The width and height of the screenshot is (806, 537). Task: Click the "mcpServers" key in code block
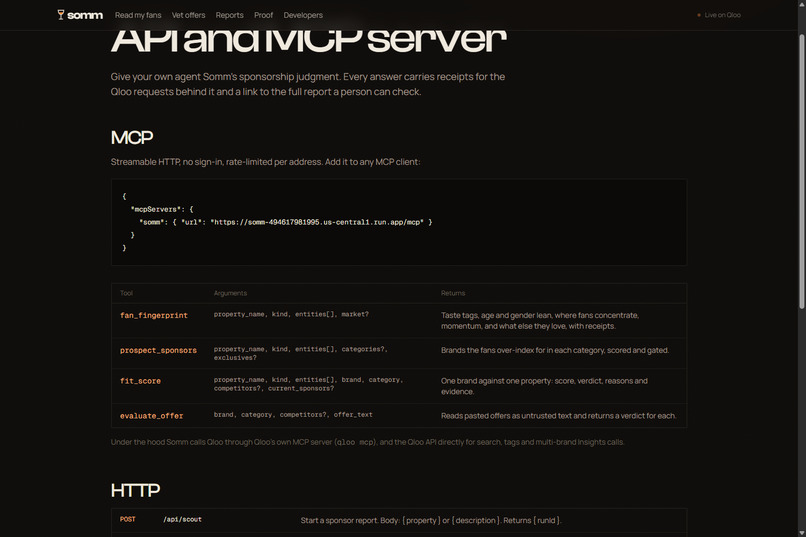[x=154, y=210]
